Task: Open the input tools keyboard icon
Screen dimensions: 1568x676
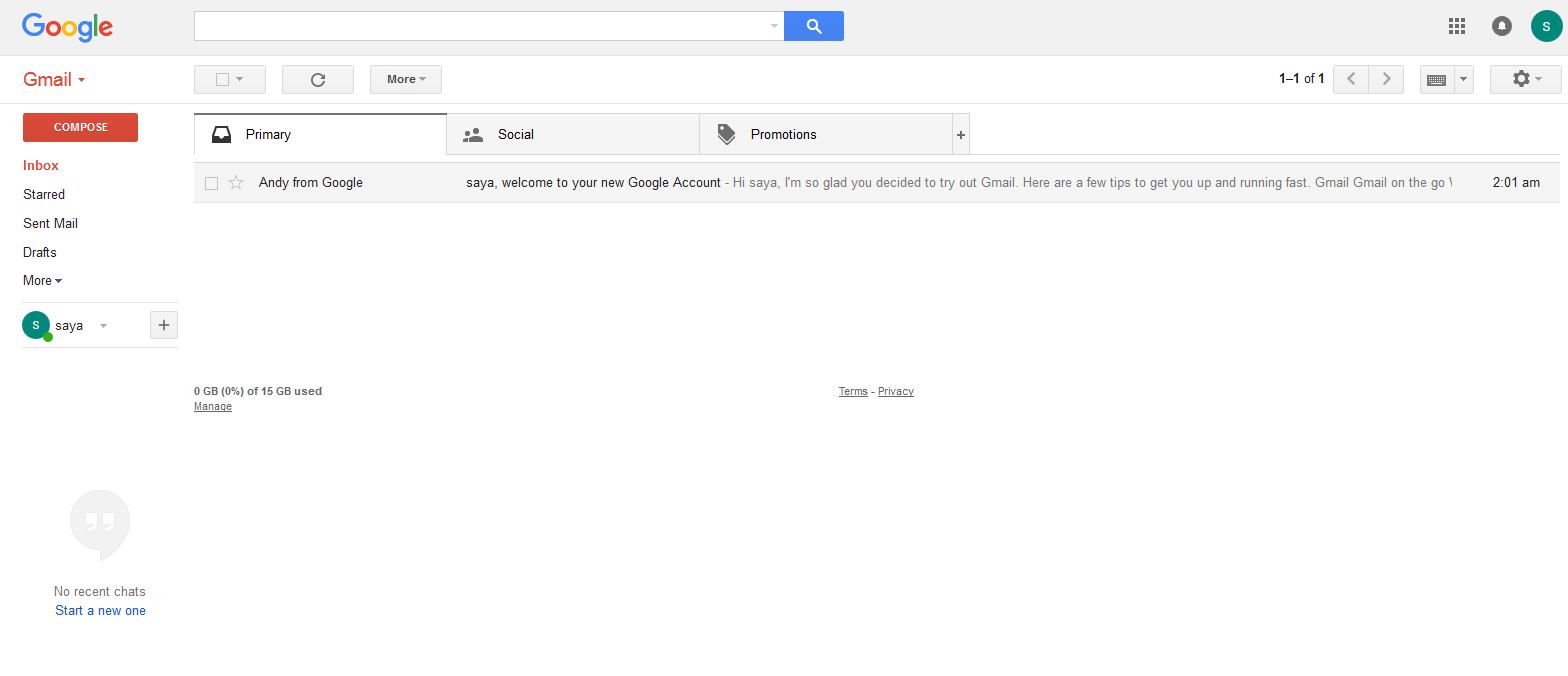Action: (1437, 79)
